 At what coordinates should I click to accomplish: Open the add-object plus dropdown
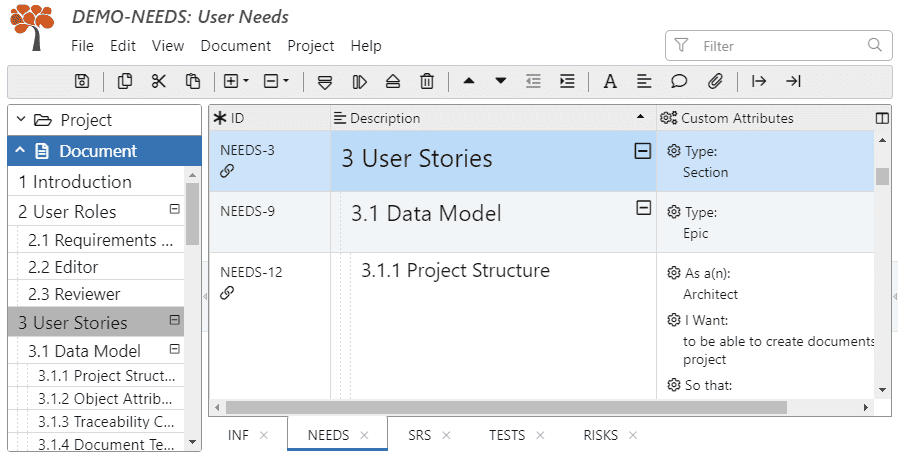click(236, 81)
